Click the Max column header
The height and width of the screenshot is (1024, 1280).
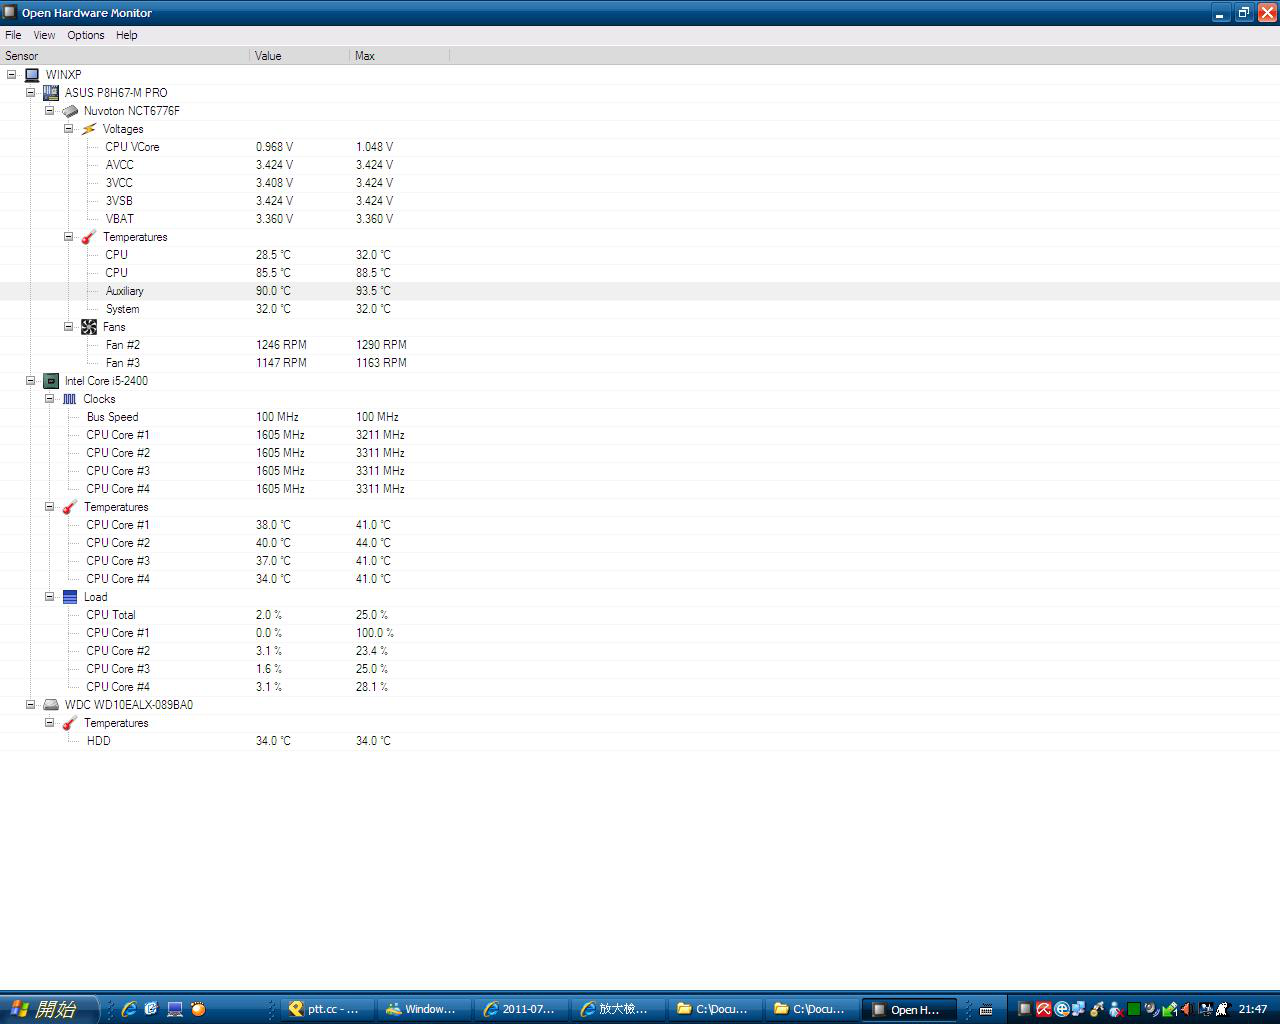coord(400,56)
